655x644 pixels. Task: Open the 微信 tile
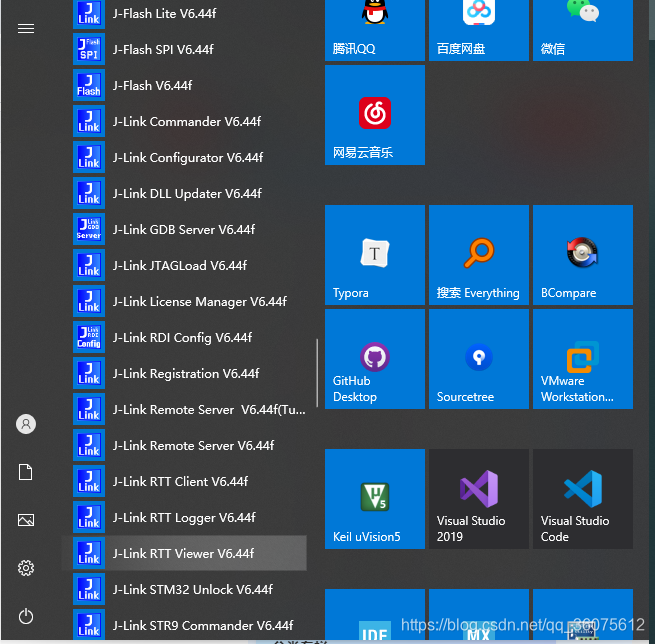pos(583,30)
